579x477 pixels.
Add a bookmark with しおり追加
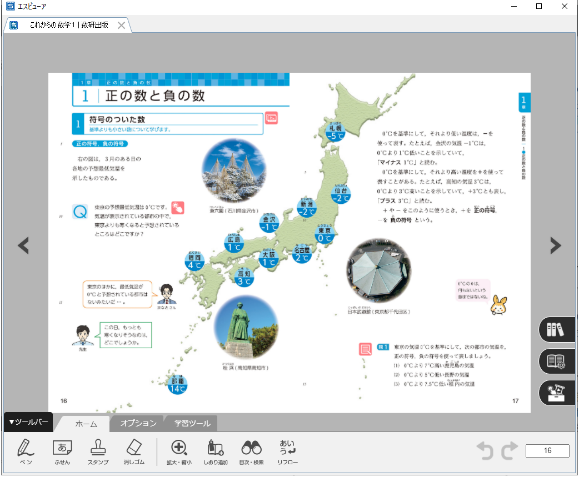pos(216,451)
